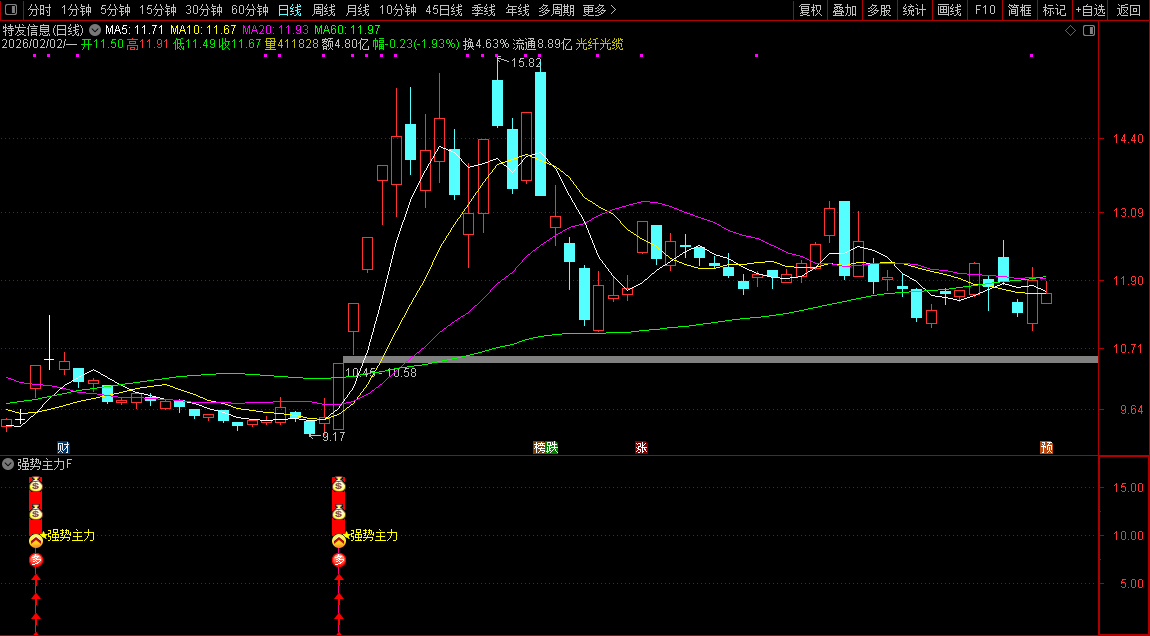Screen dimensions: 1150x636
Task: Click the 返回 back button
Action: point(1128,10)
